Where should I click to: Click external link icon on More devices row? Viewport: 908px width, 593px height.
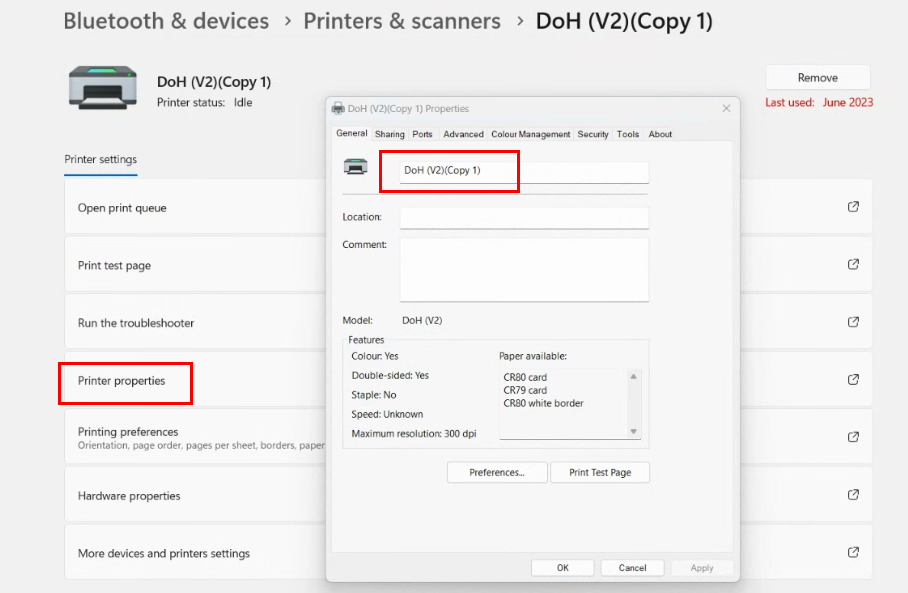click(853, 552)
